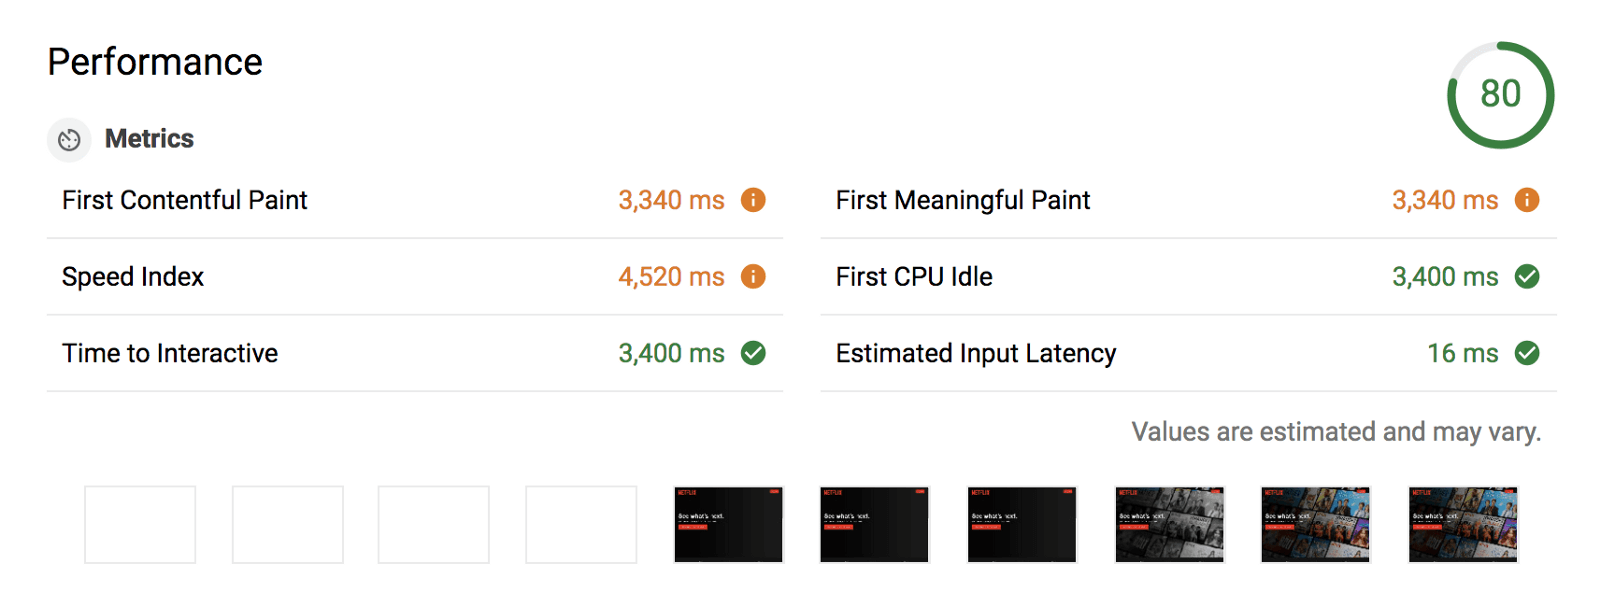Click the performance score gauge showing 80
The height and width of the screenshot is (605, 1600).
[1500, 95]
